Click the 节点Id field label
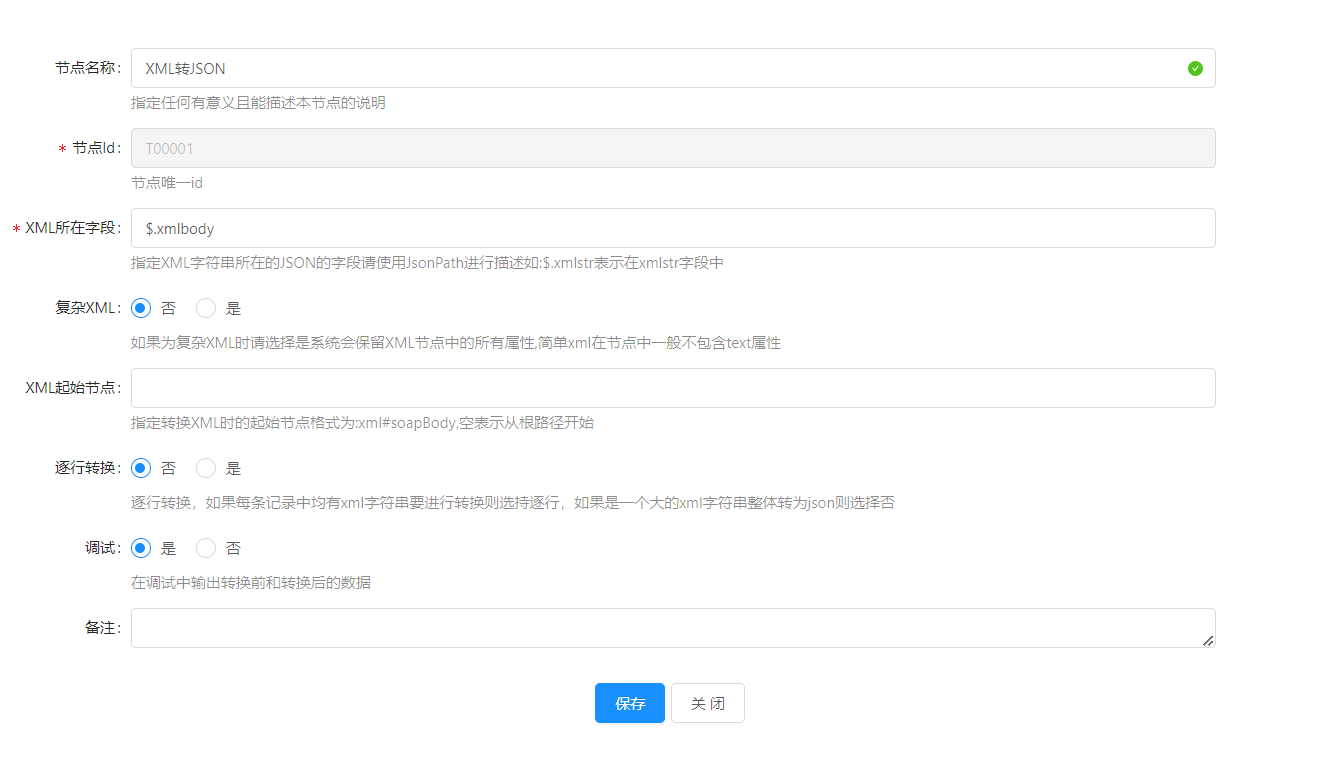The height and width of the screenshot is (762, 1330). pyautogui.click(x=96, y=148)
